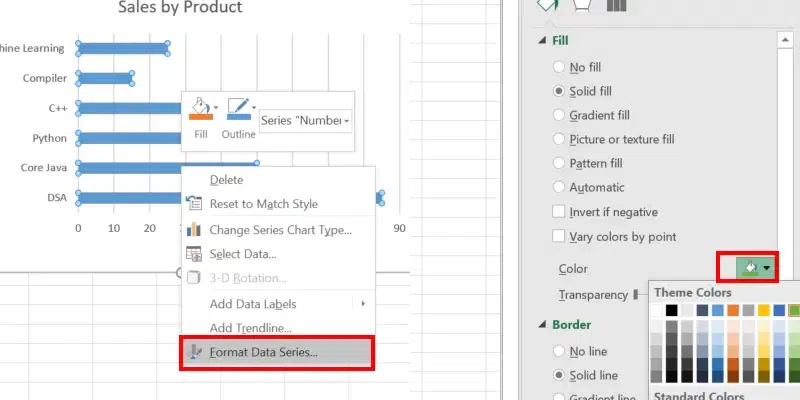Open the Series Options bar-chart tab icon
The image size is (800, 400).
tap(616, 6)
